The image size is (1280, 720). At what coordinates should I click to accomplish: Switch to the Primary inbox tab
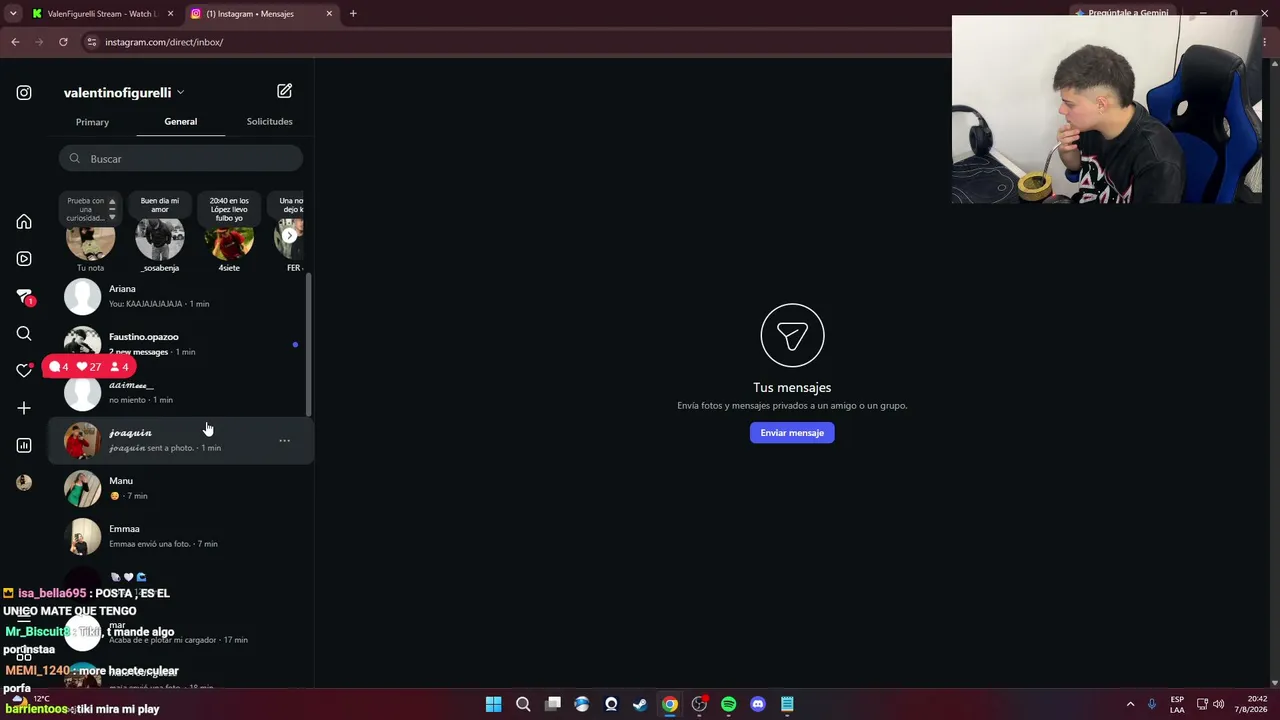[x=92, y=122]
